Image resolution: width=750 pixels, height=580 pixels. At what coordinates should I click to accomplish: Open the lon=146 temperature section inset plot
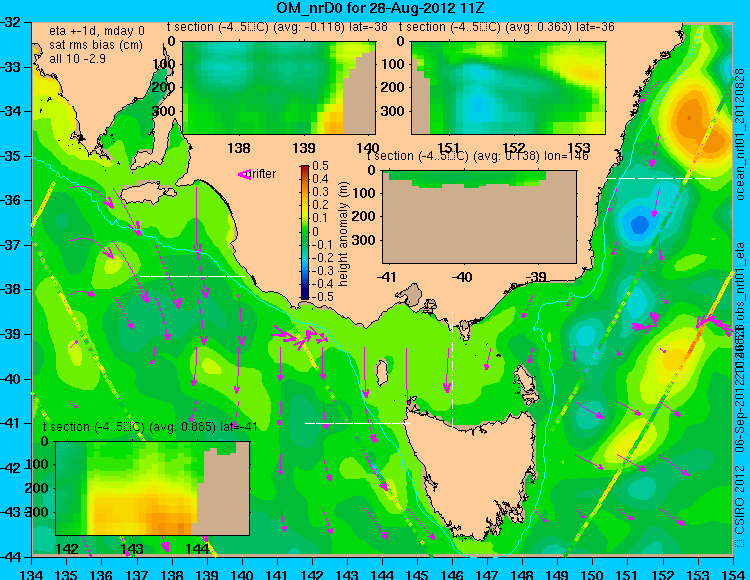click(479, 217)
